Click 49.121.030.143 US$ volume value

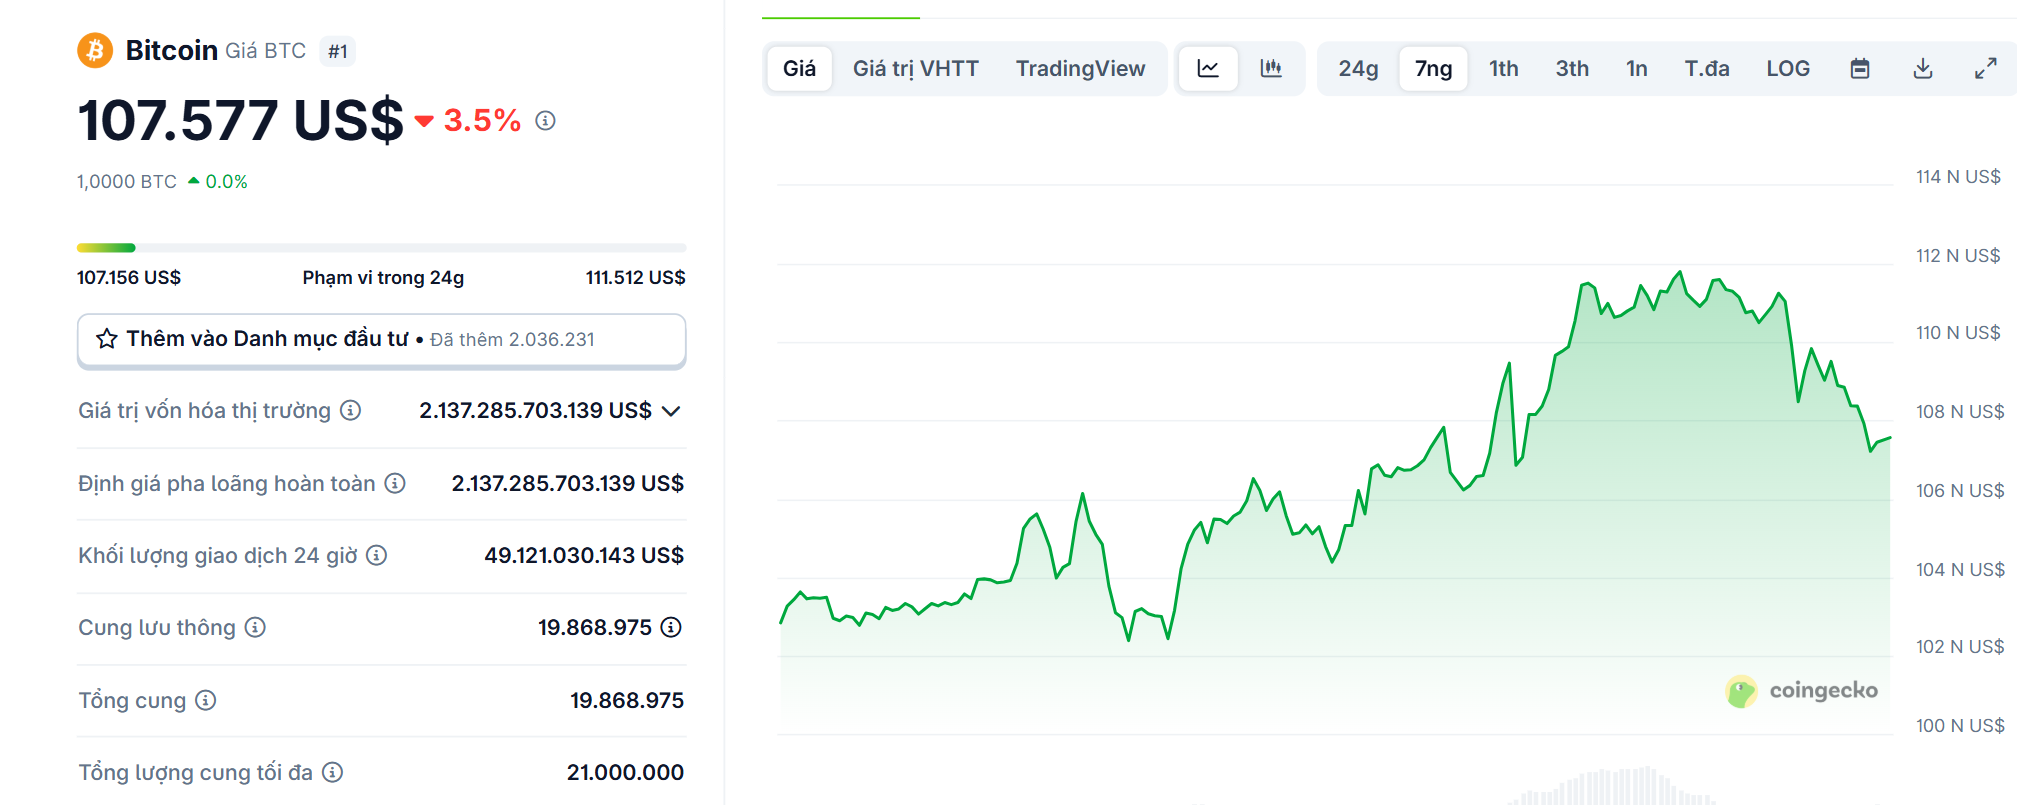(x=584, y=555)
